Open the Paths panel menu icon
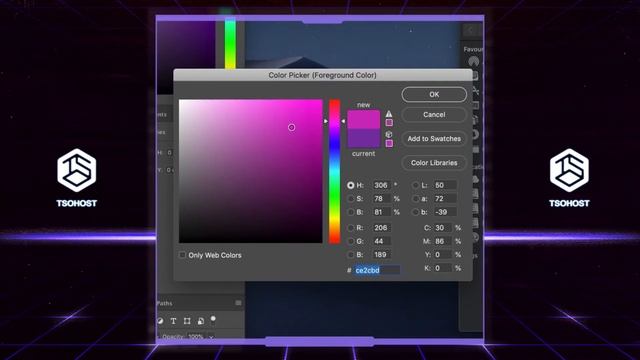The width and height of the screenshot is (640, 360). point(238,303)
